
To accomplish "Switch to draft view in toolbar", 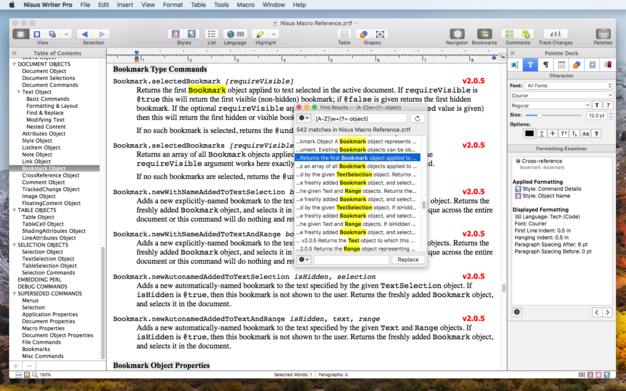I will click(x=20, y=34).
